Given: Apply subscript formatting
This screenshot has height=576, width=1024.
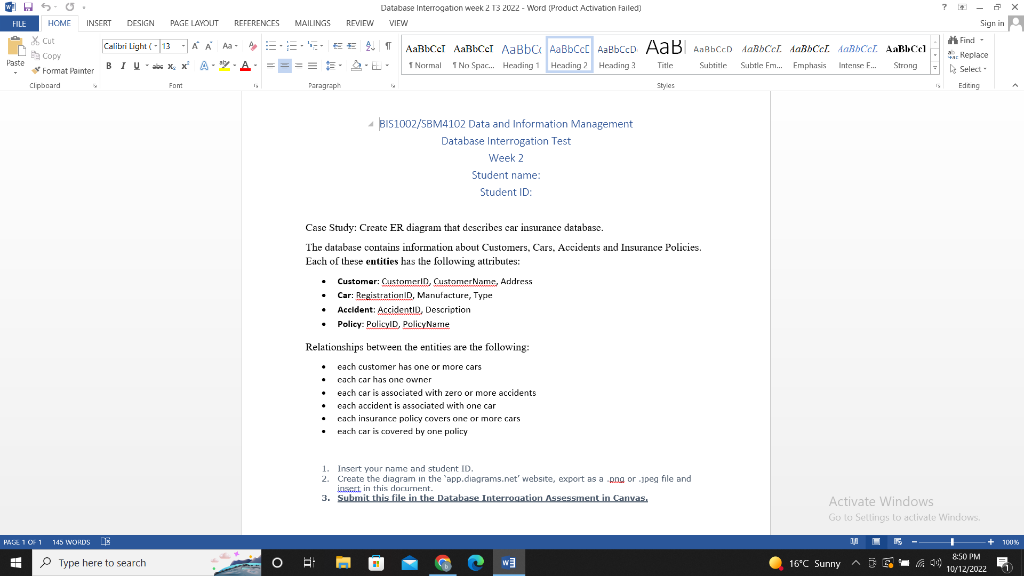Looking at the screenshot, I should pyautogui.click(x=171, y=66).
